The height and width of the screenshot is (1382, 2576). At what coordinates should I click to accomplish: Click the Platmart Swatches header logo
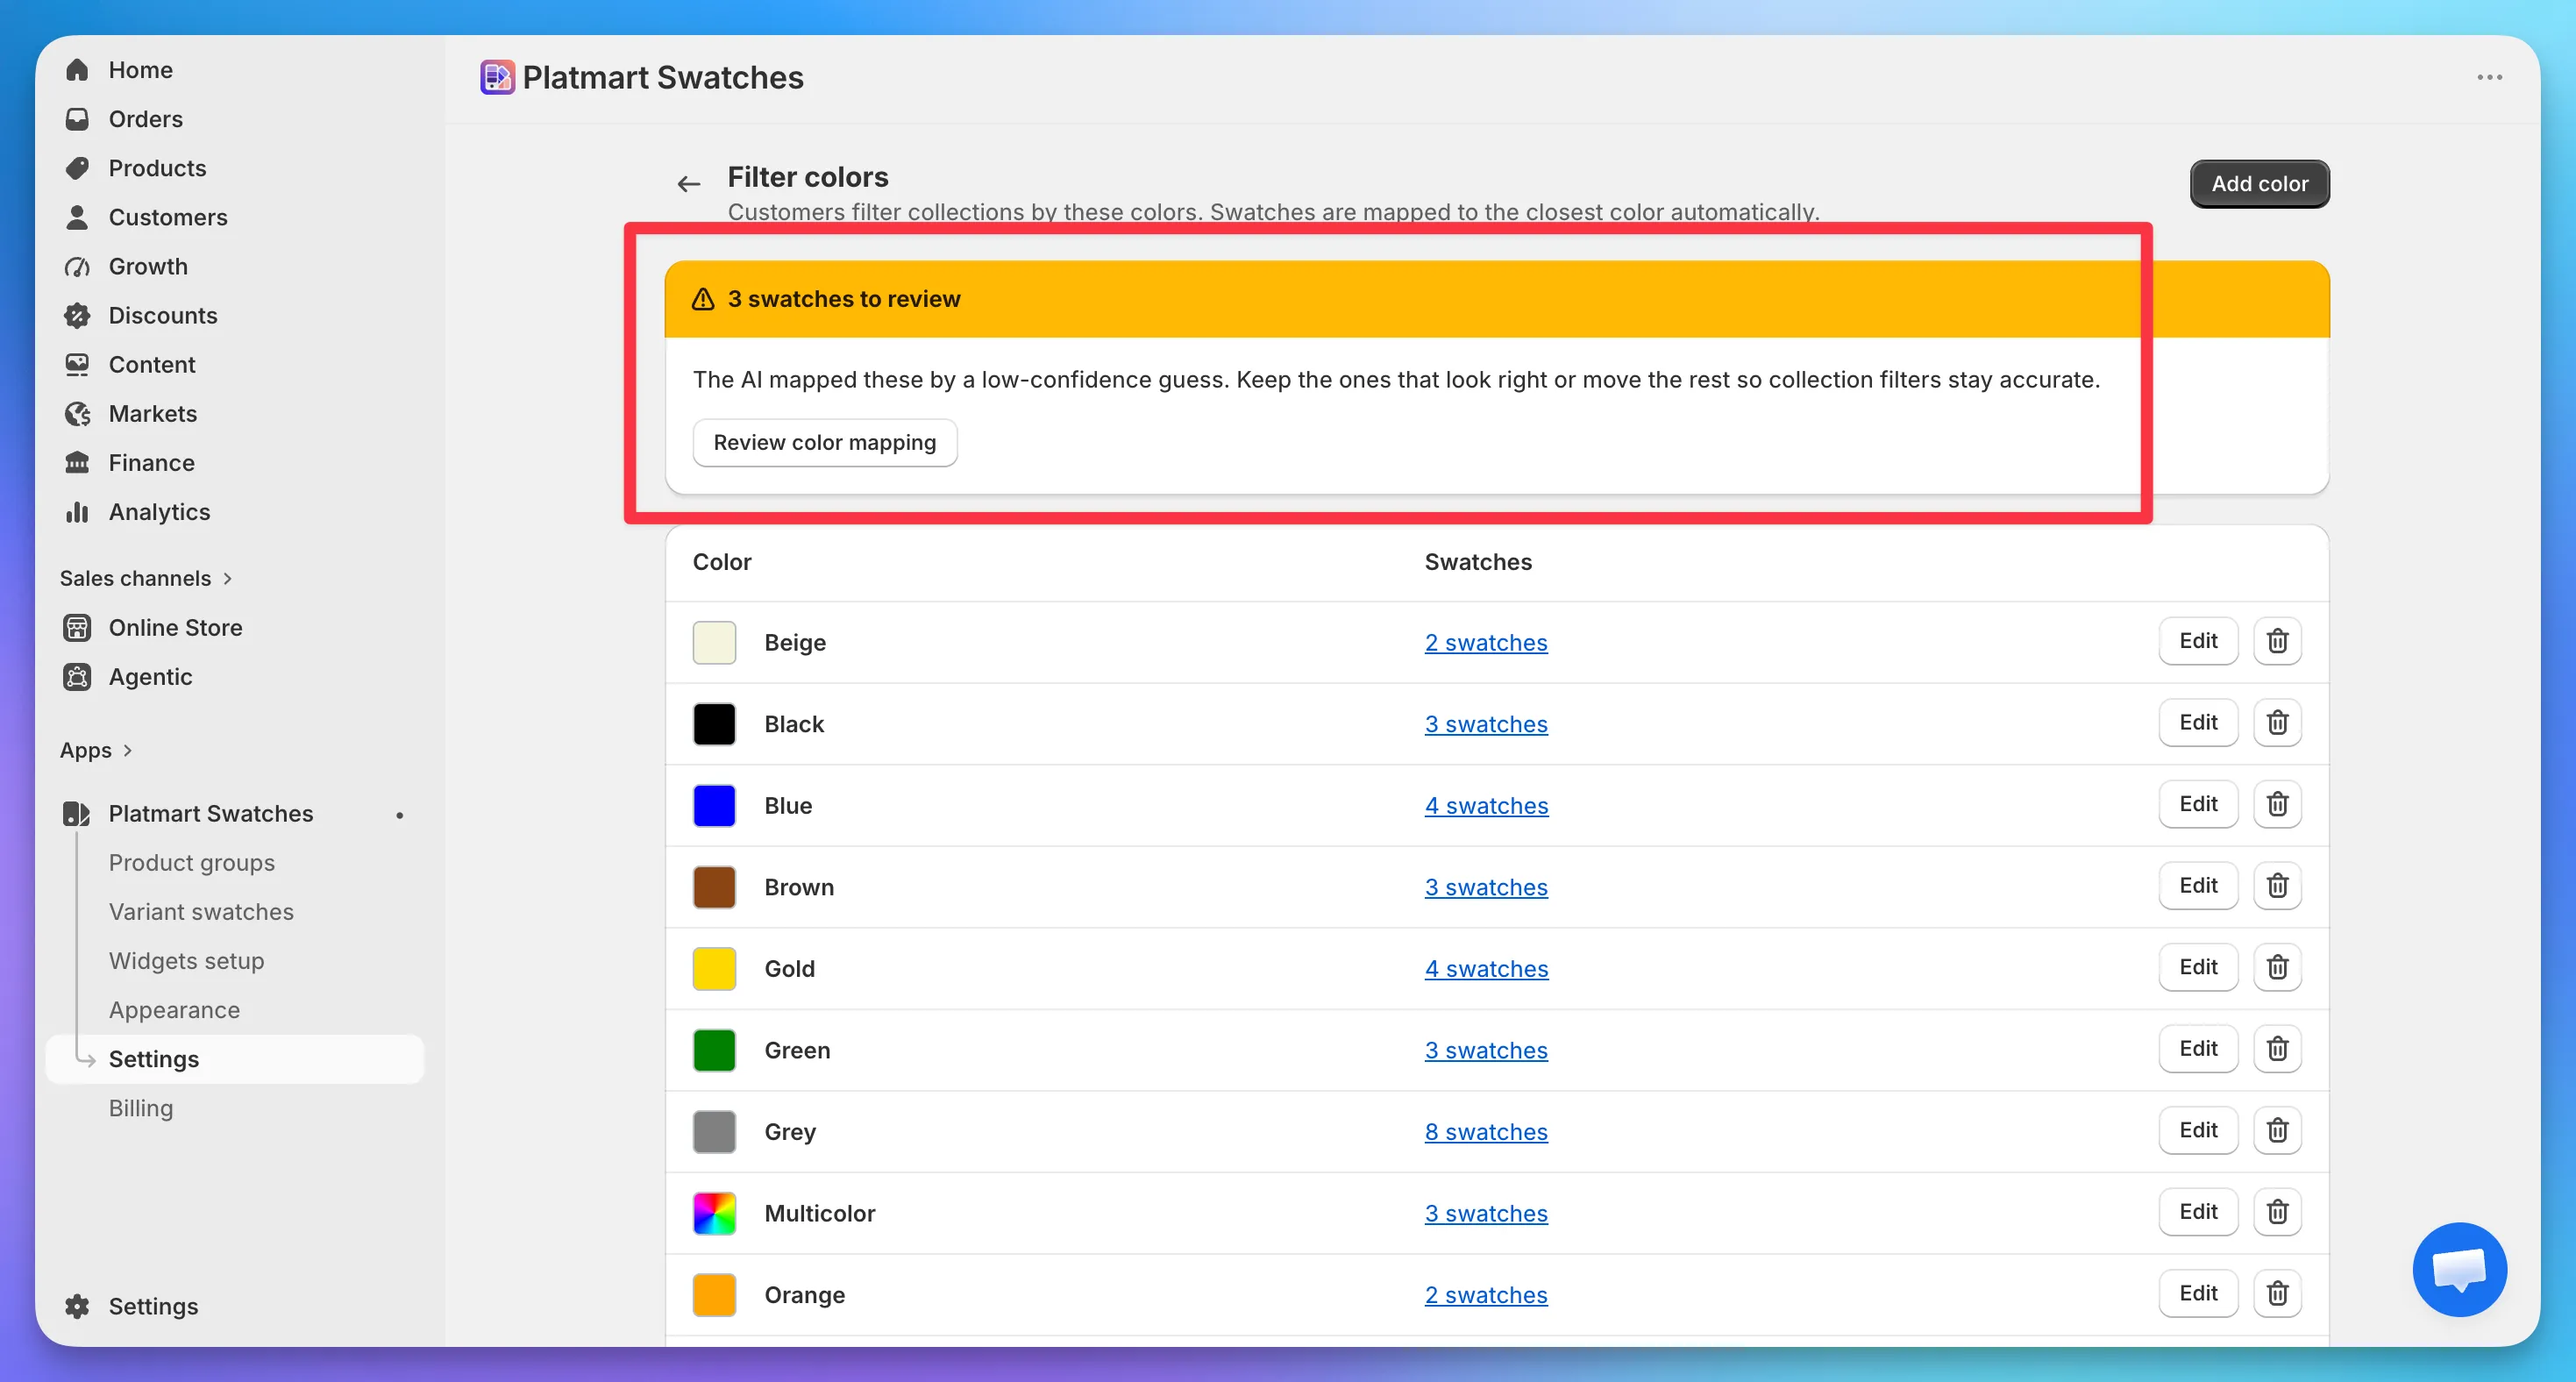tap(497, 77)
